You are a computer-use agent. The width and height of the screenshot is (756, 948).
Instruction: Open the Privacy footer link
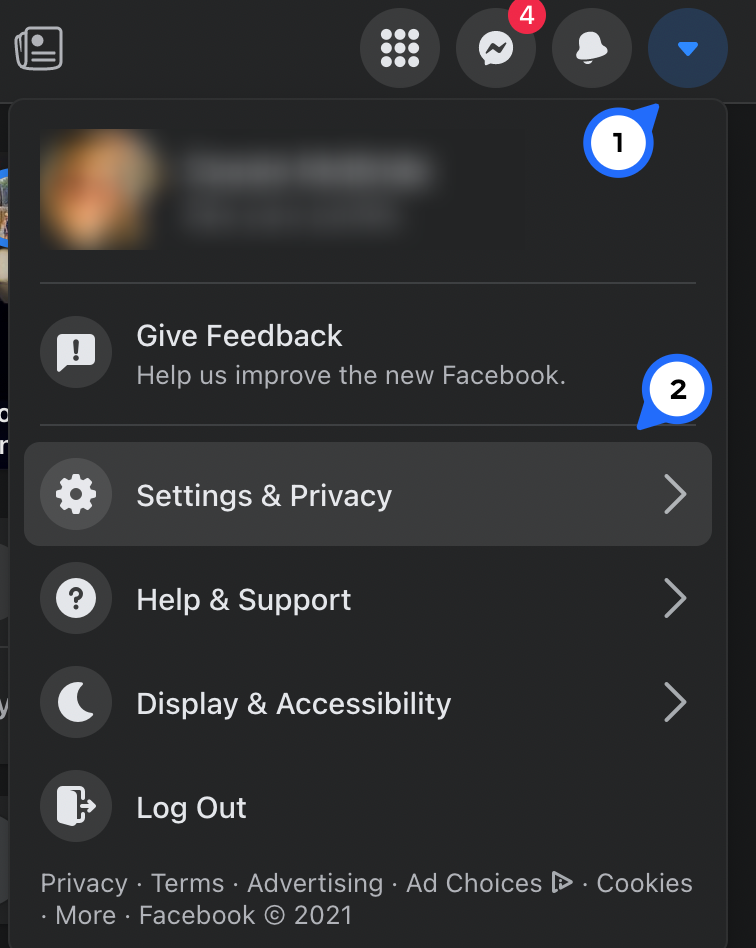click(84, 883)
